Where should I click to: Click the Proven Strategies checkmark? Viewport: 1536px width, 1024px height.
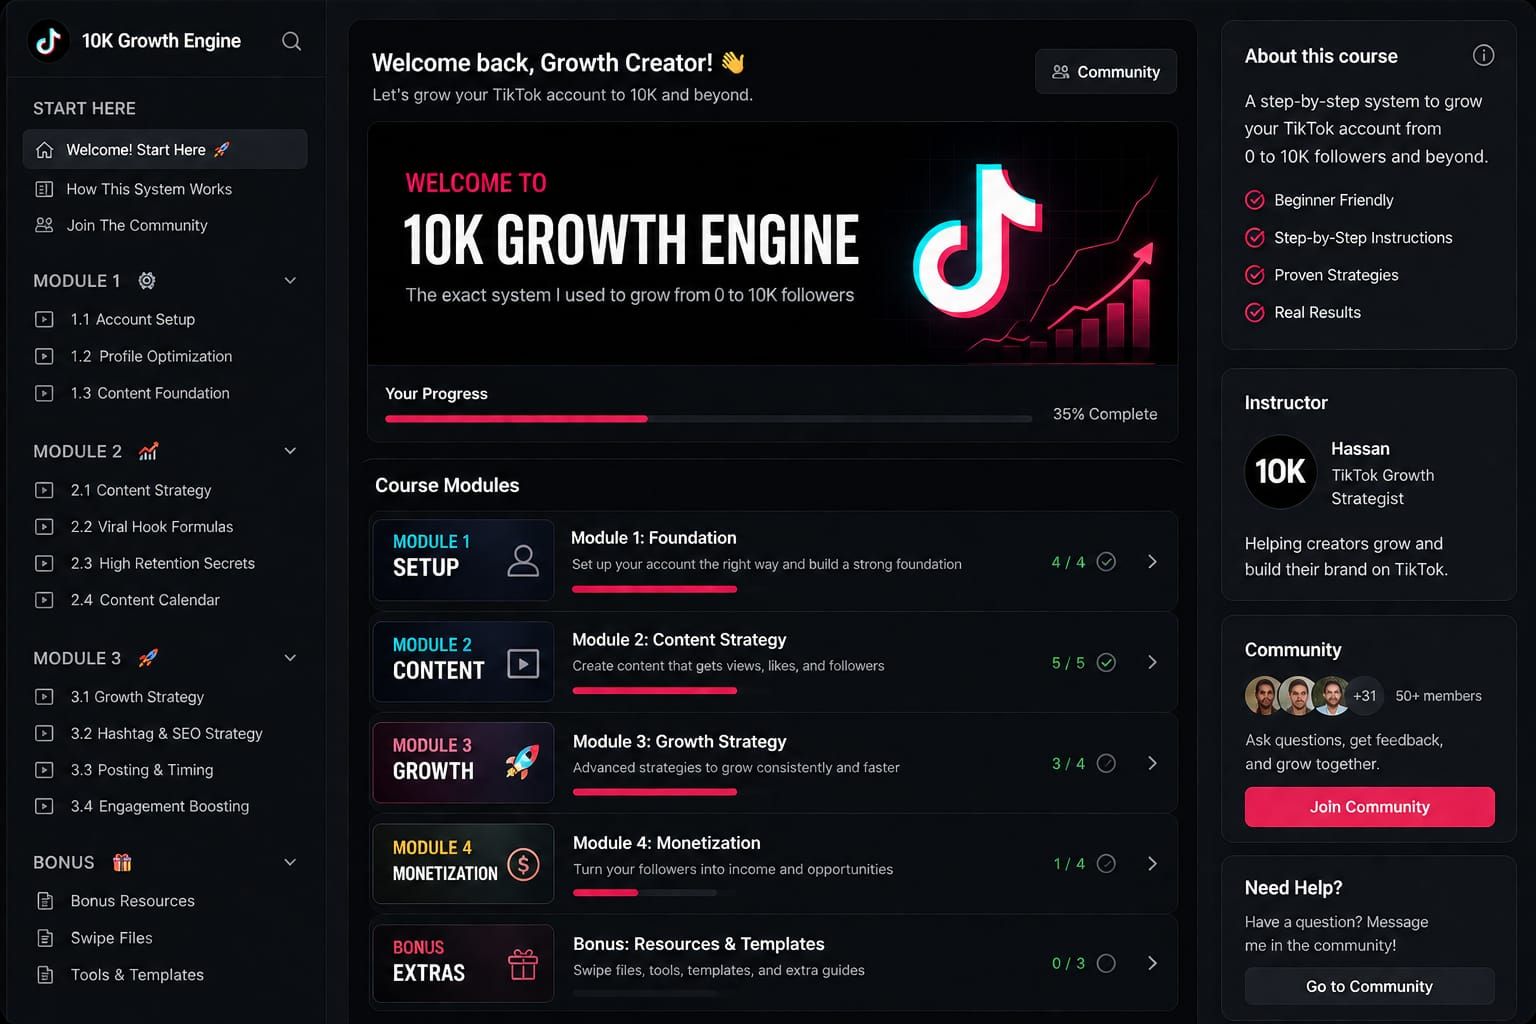click(x=1255, y=275)
